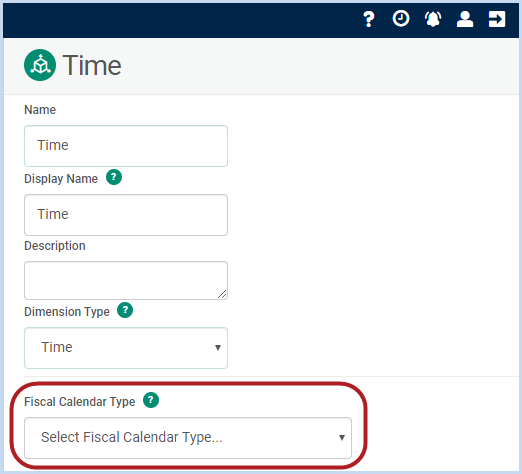Open help from the top bar question mark
The height and width of the screenshot is (474, 522).
pyautogui.click(x=369, y=19)
